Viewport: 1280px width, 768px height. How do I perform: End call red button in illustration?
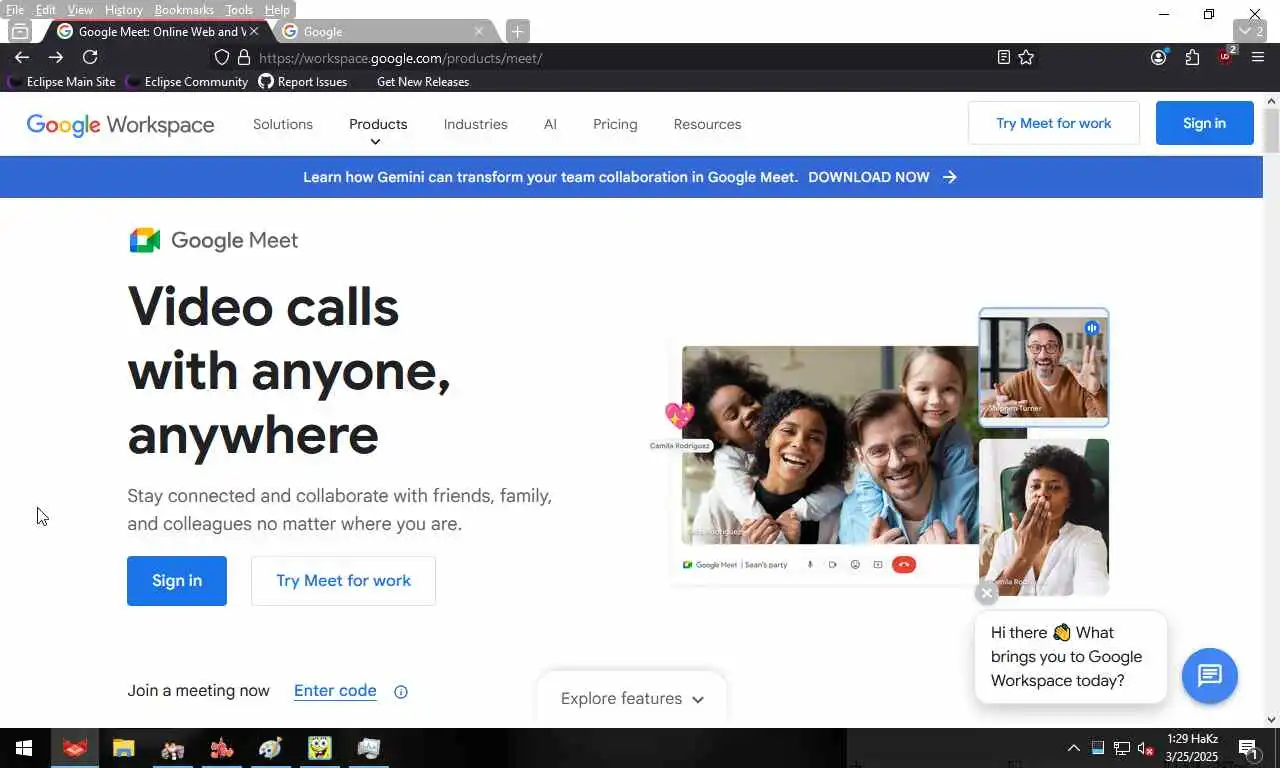(903, 565)
